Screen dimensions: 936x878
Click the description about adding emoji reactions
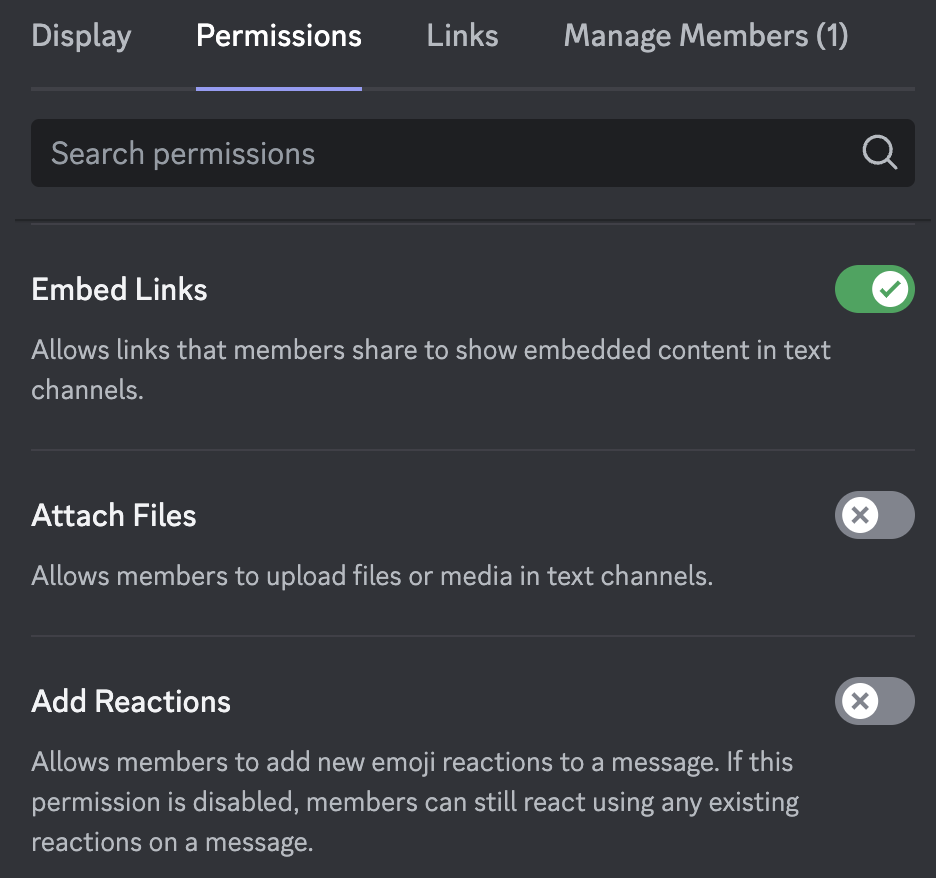click(x=415, y=802)
